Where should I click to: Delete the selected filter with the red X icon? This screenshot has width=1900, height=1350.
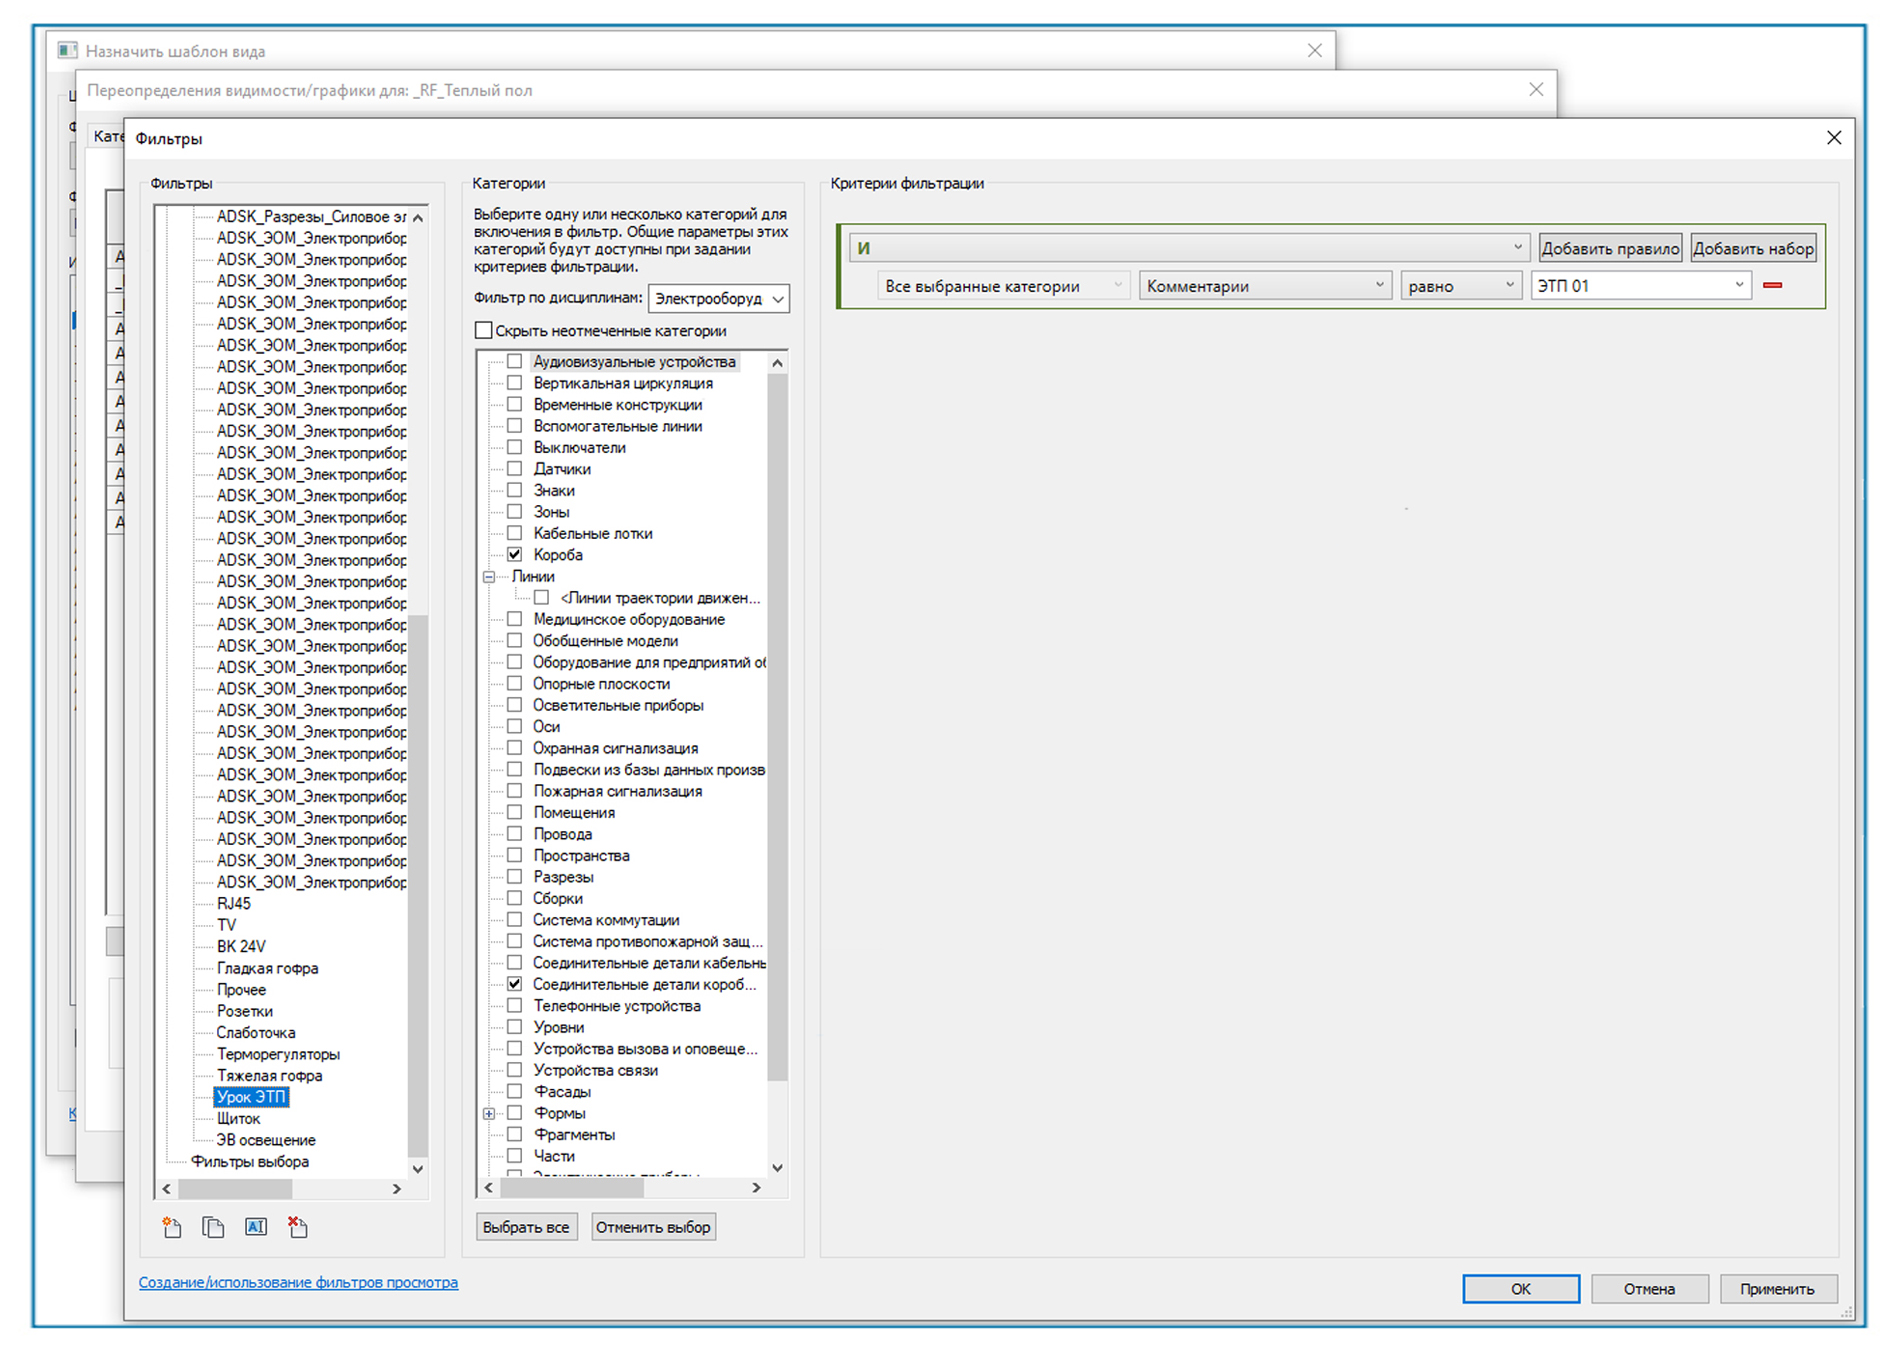click(298, 1227)
